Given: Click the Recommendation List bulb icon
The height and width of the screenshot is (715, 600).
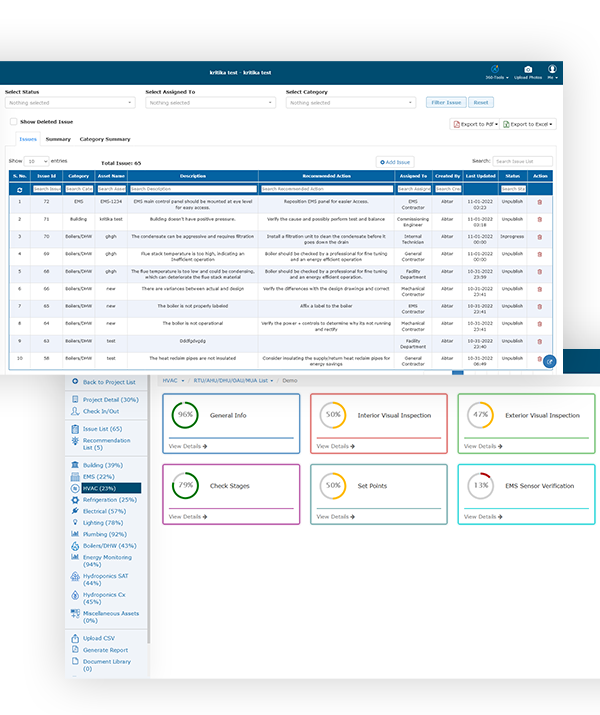Looking at the screenshot, I should point(75,440).
